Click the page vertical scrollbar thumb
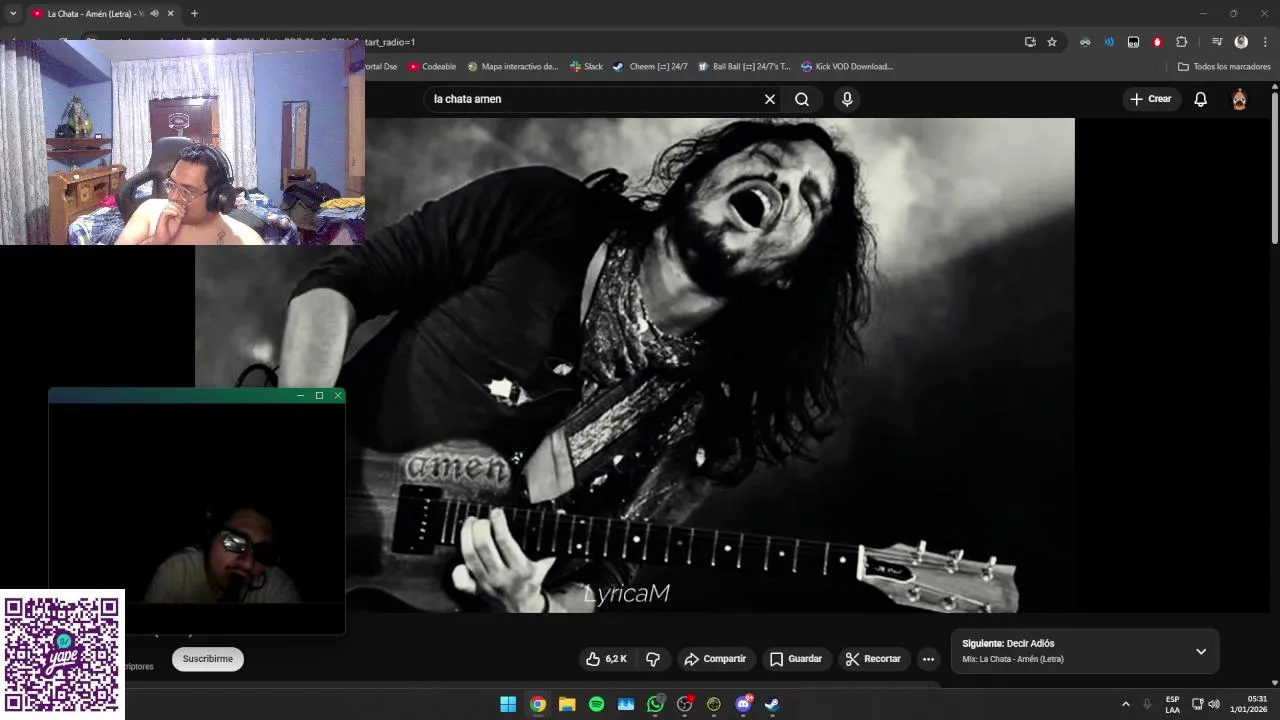 coord(1274,168)
